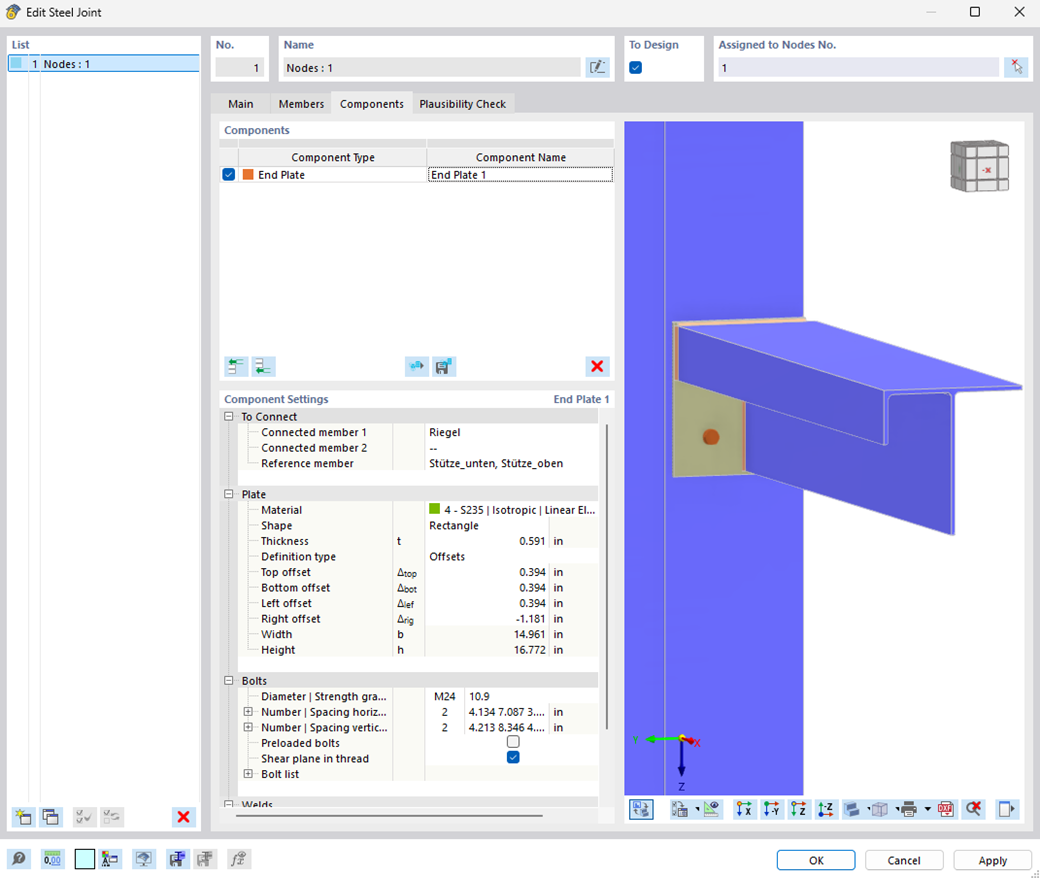Set viewport view in X direction

click(x=744, y=809)
